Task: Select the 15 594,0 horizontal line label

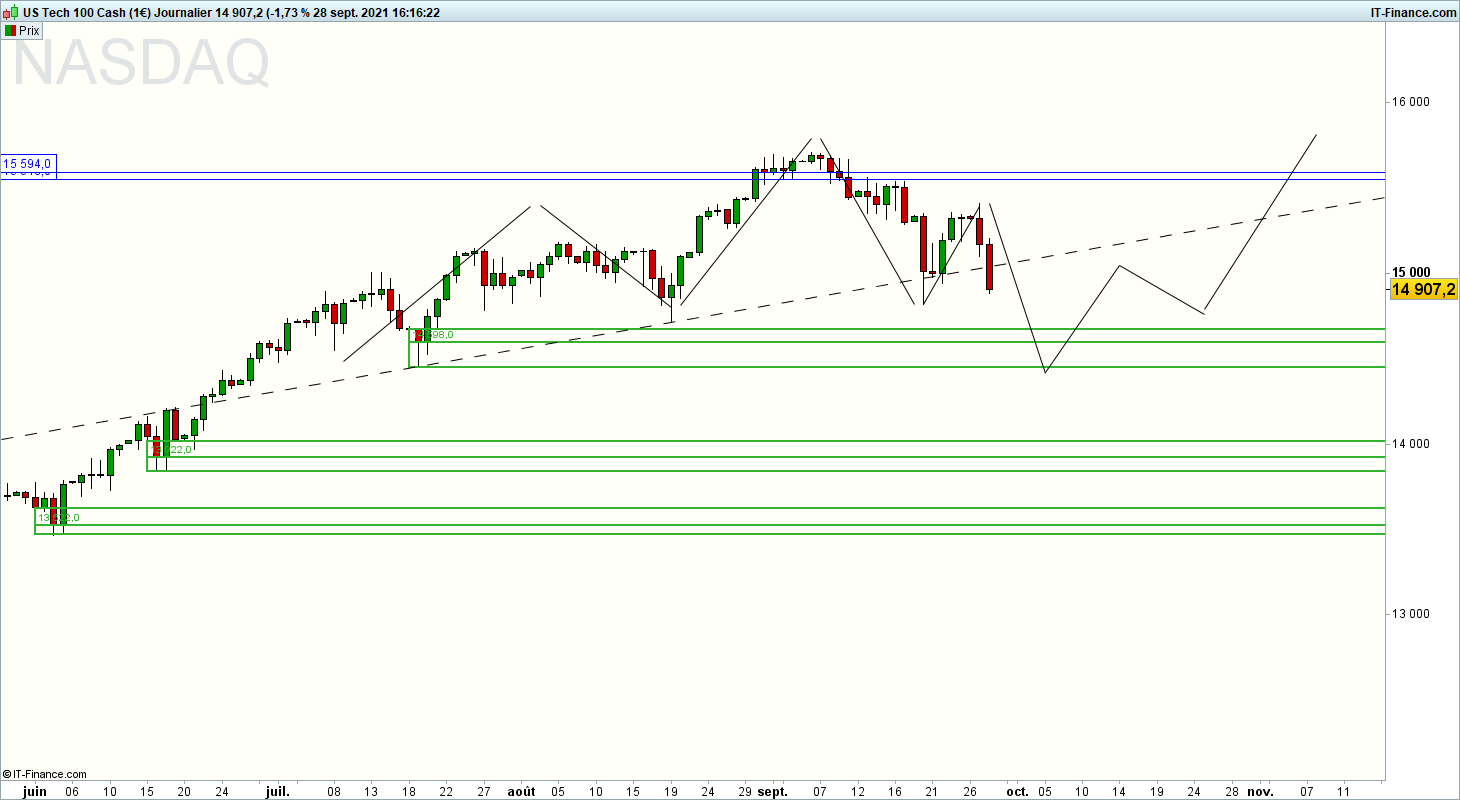Action: [x=29, y=162]
